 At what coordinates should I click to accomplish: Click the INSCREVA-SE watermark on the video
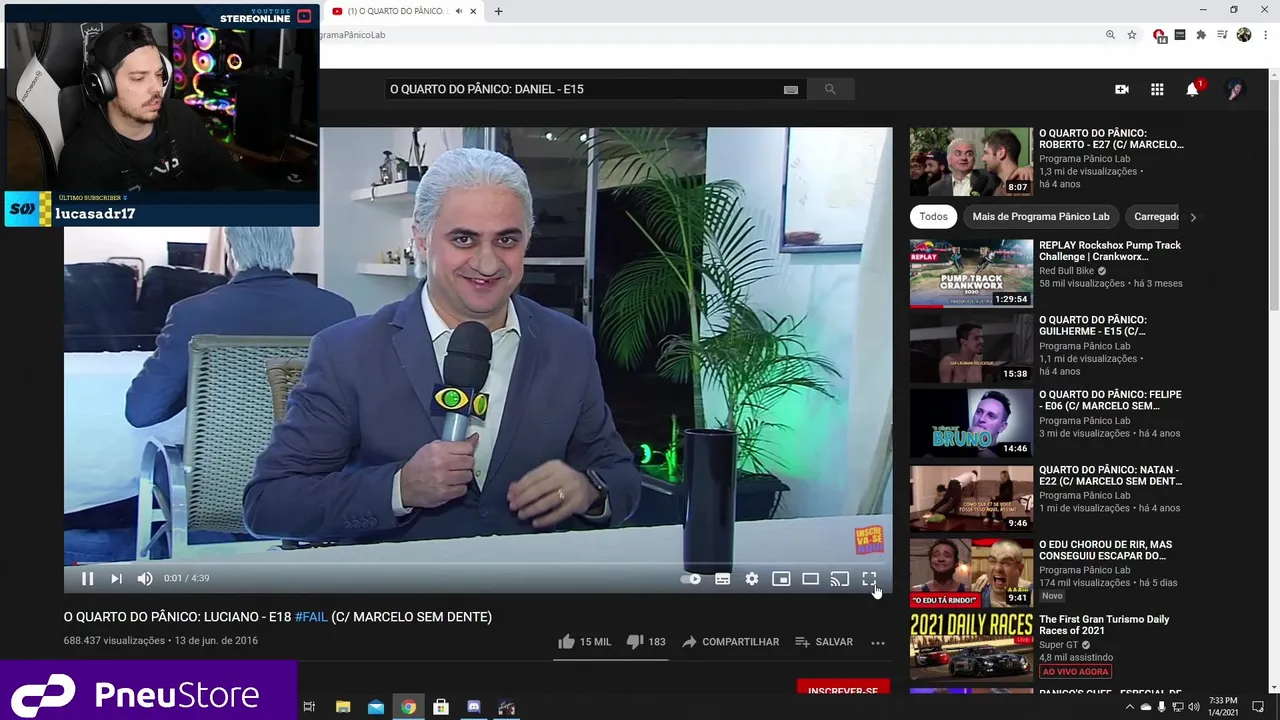coord(869,540)
